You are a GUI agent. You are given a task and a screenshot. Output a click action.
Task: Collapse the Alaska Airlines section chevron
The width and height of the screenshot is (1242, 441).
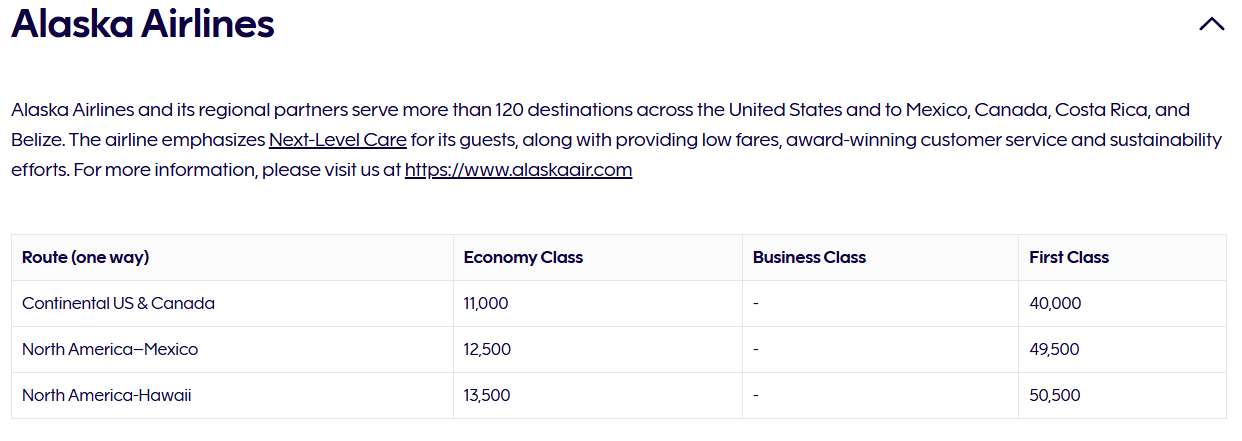(1211, 25)
